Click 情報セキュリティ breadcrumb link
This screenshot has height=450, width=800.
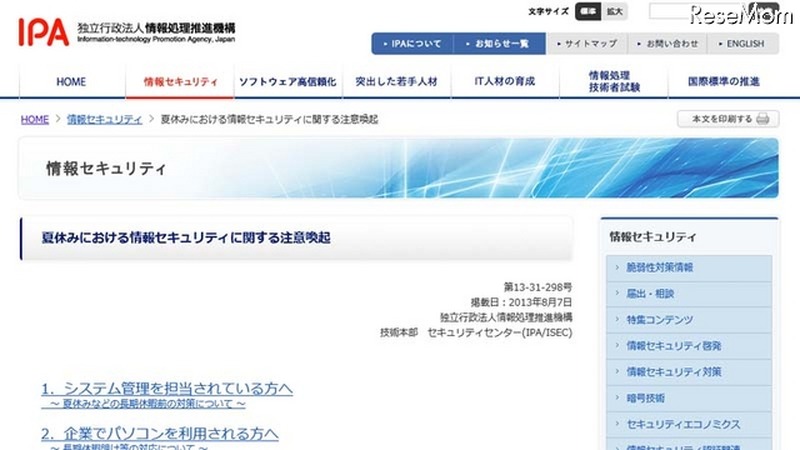tap(104, 119)
